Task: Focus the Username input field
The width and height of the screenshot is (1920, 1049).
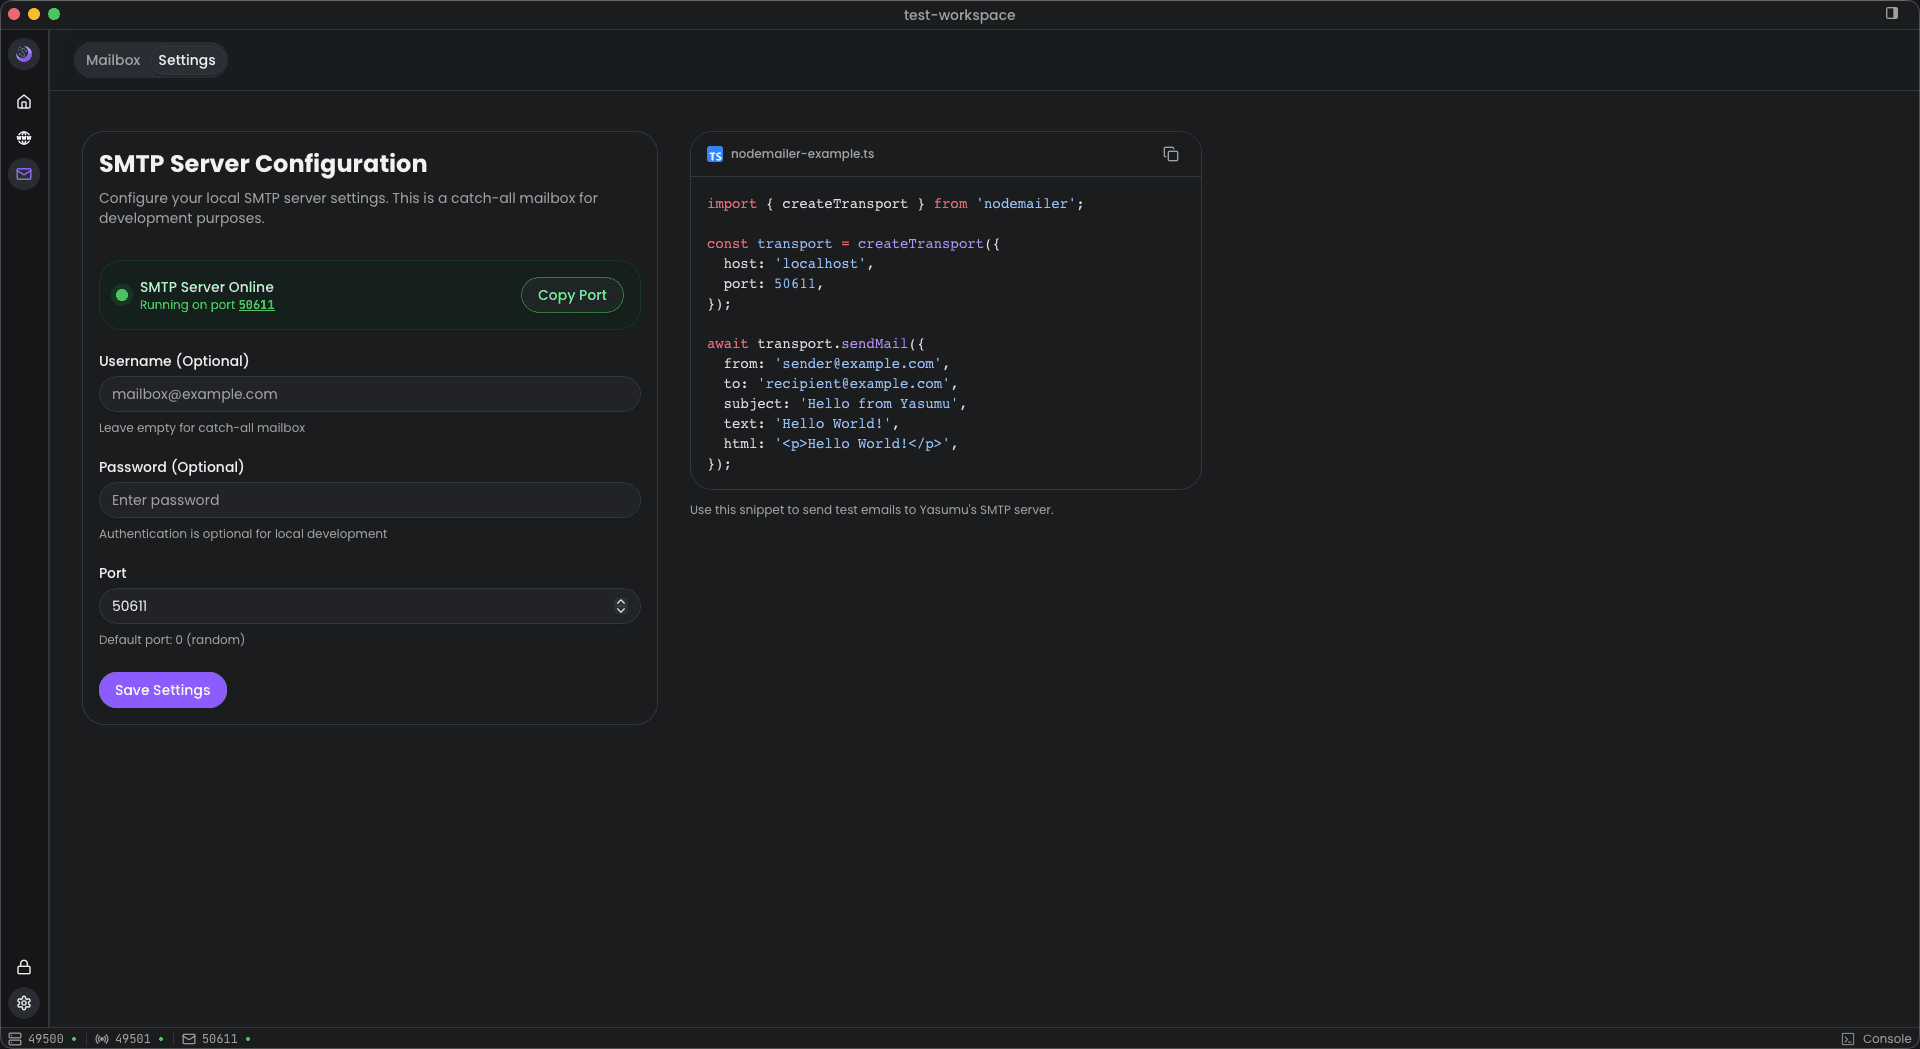Action: pos(369,394)
